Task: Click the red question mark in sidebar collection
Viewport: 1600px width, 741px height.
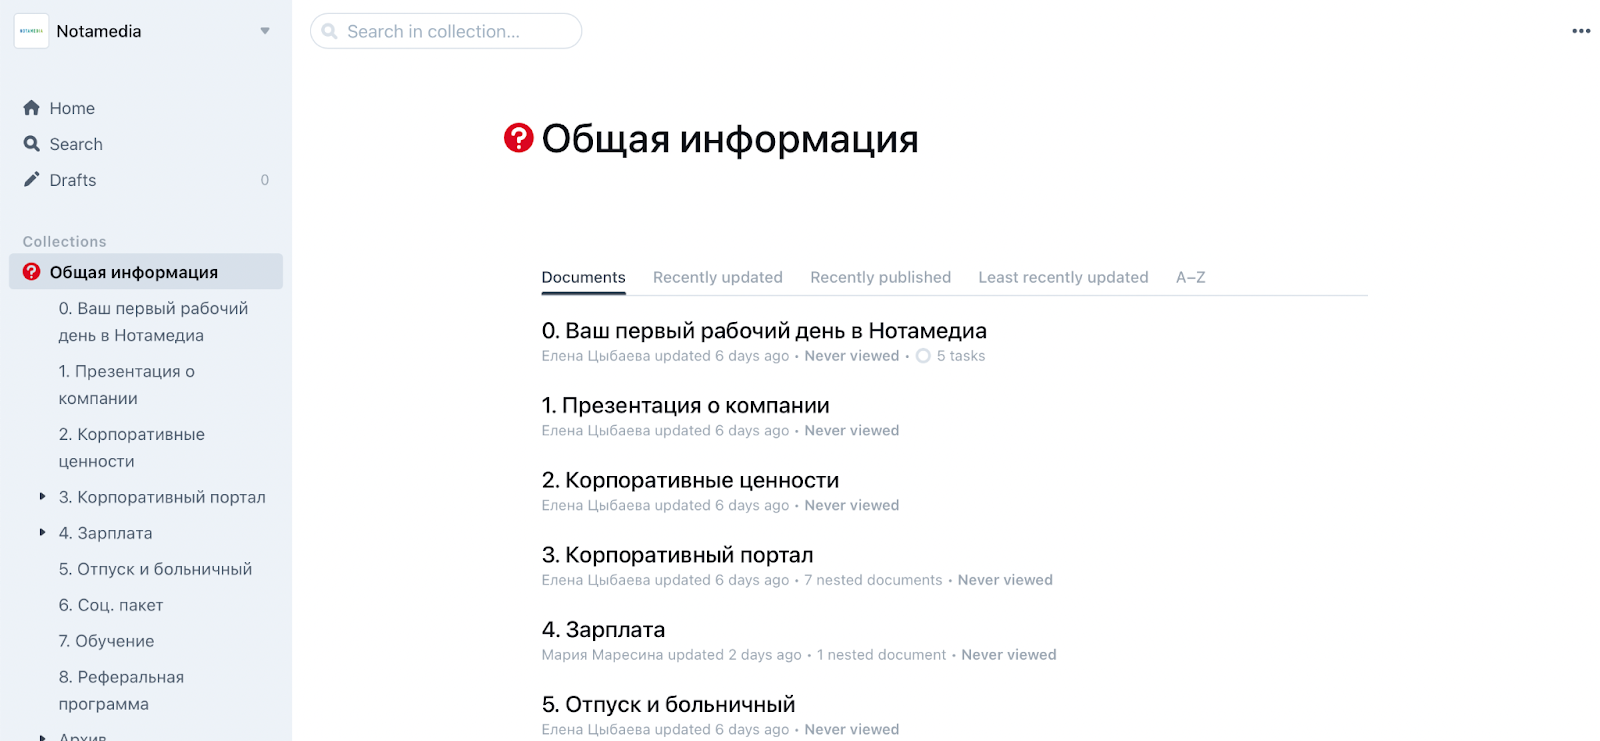Action: coord(32,272)
